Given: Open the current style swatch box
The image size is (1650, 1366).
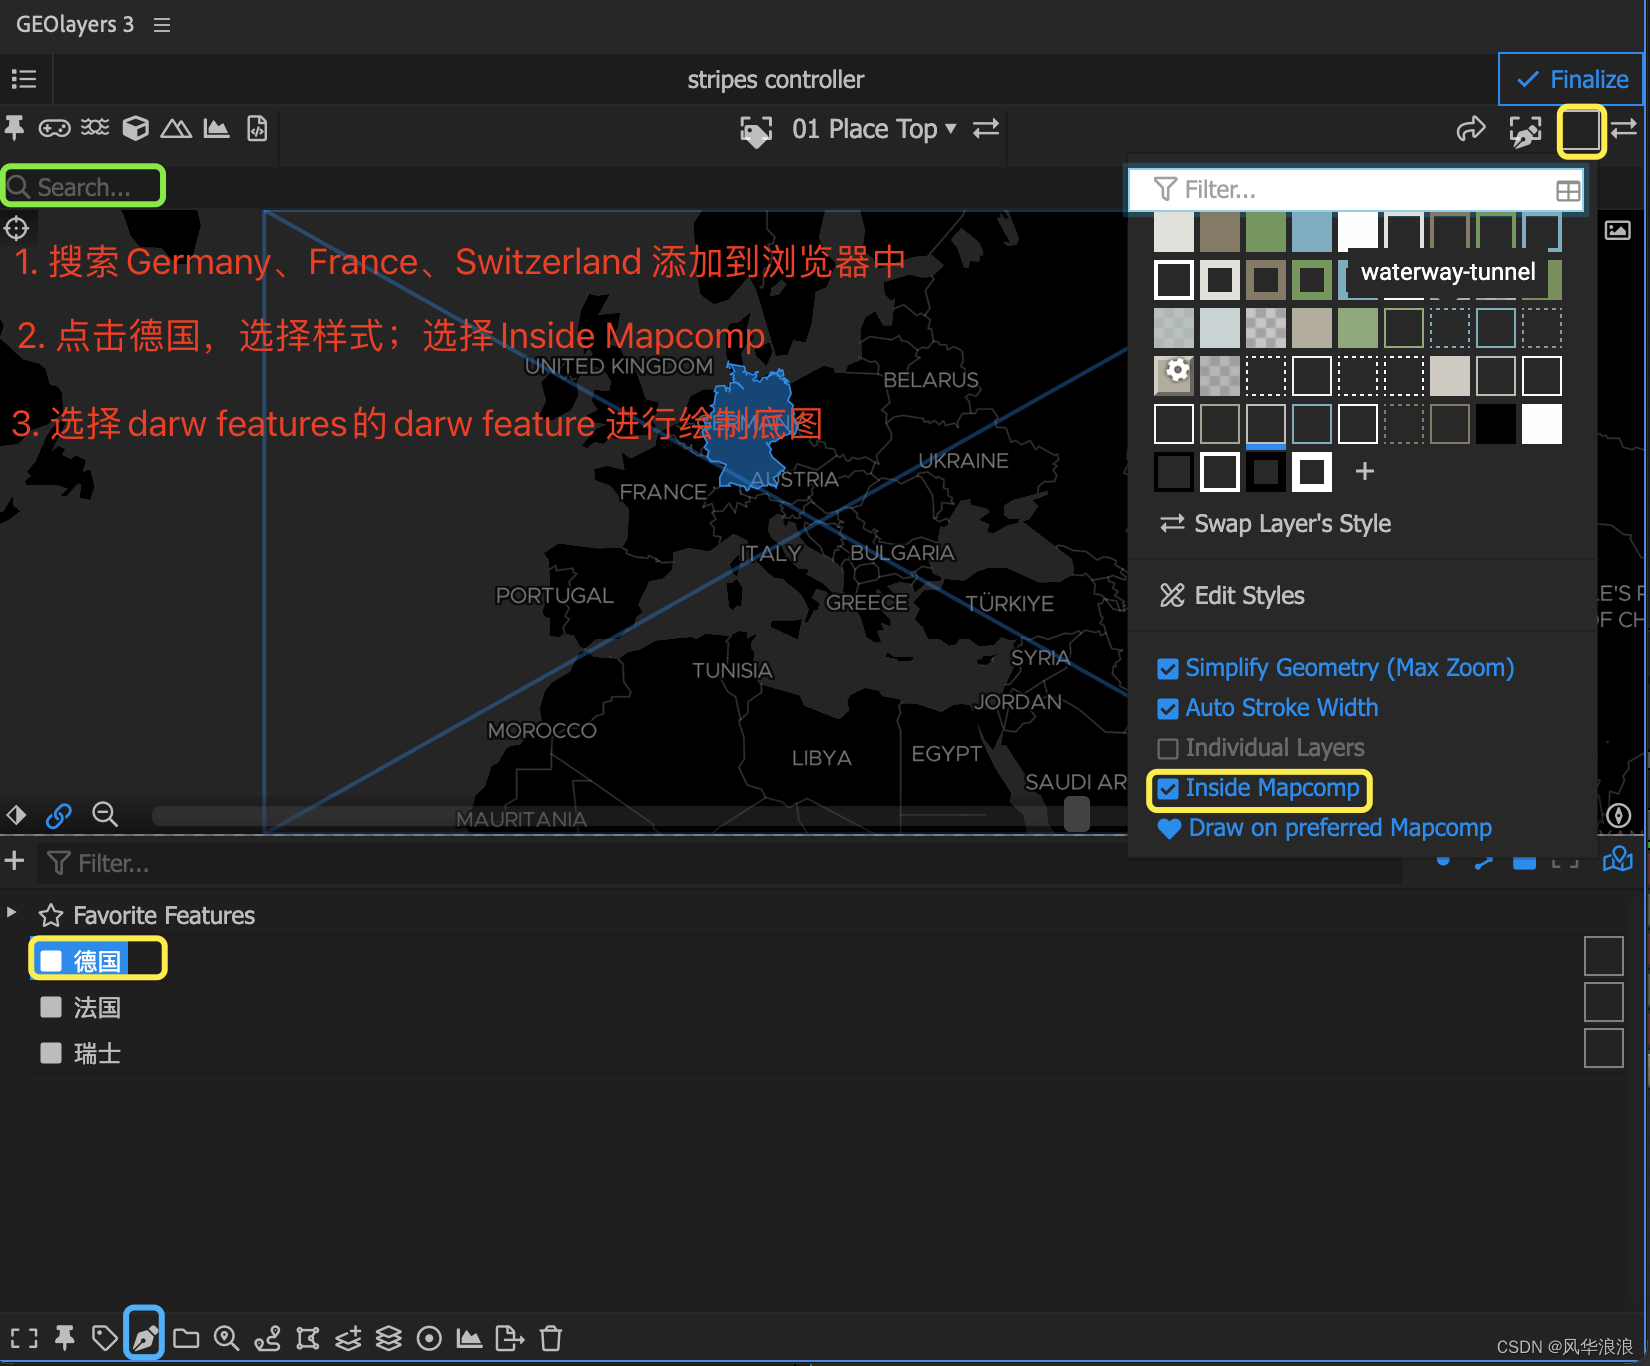Looking at the screenshot, I should [x=1581, y=131].
